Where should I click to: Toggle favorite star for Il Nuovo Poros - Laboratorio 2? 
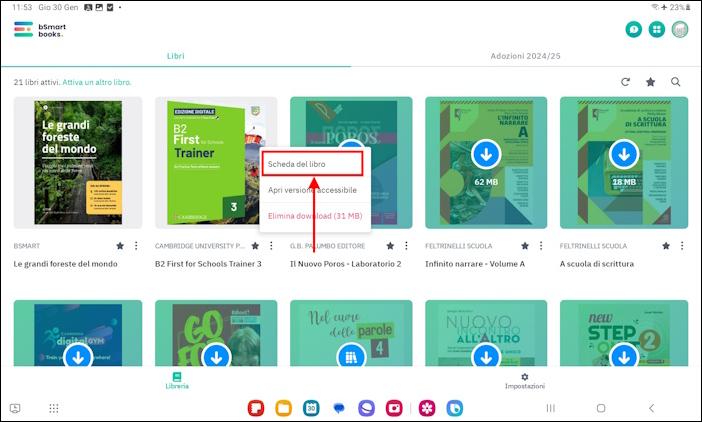point(390,246)
